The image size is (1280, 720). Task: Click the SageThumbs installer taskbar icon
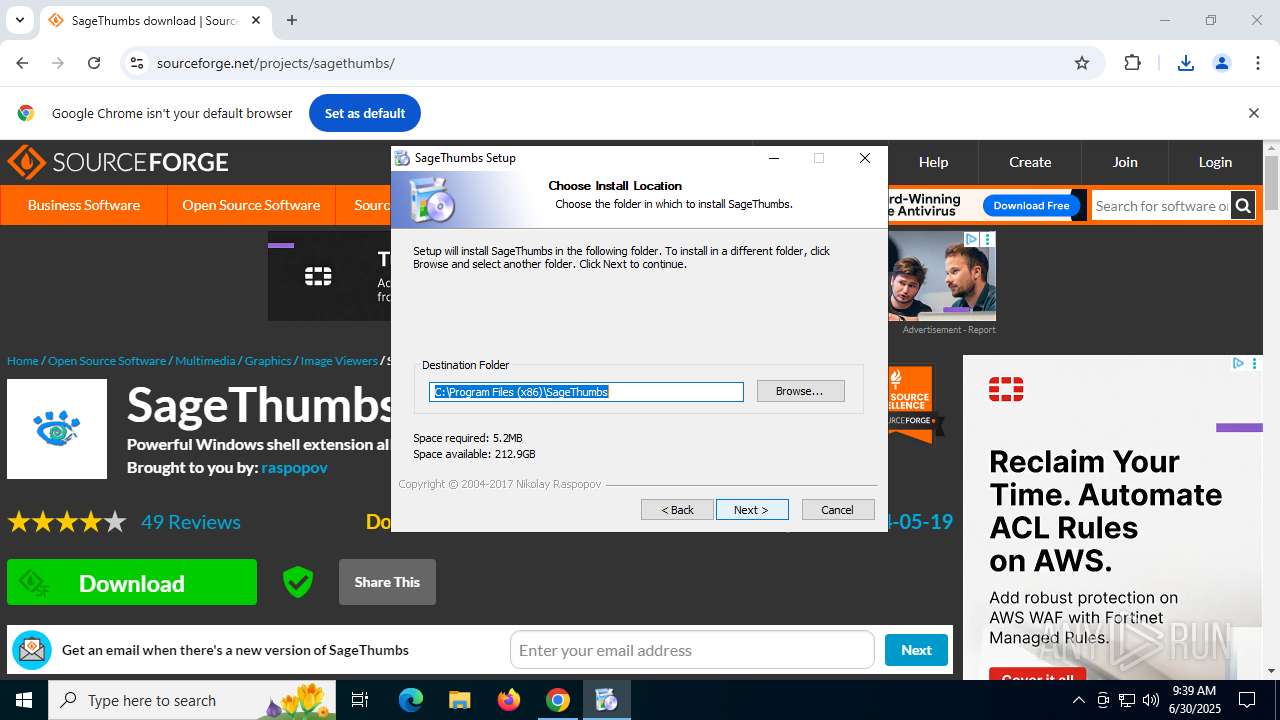click(607, 700)
